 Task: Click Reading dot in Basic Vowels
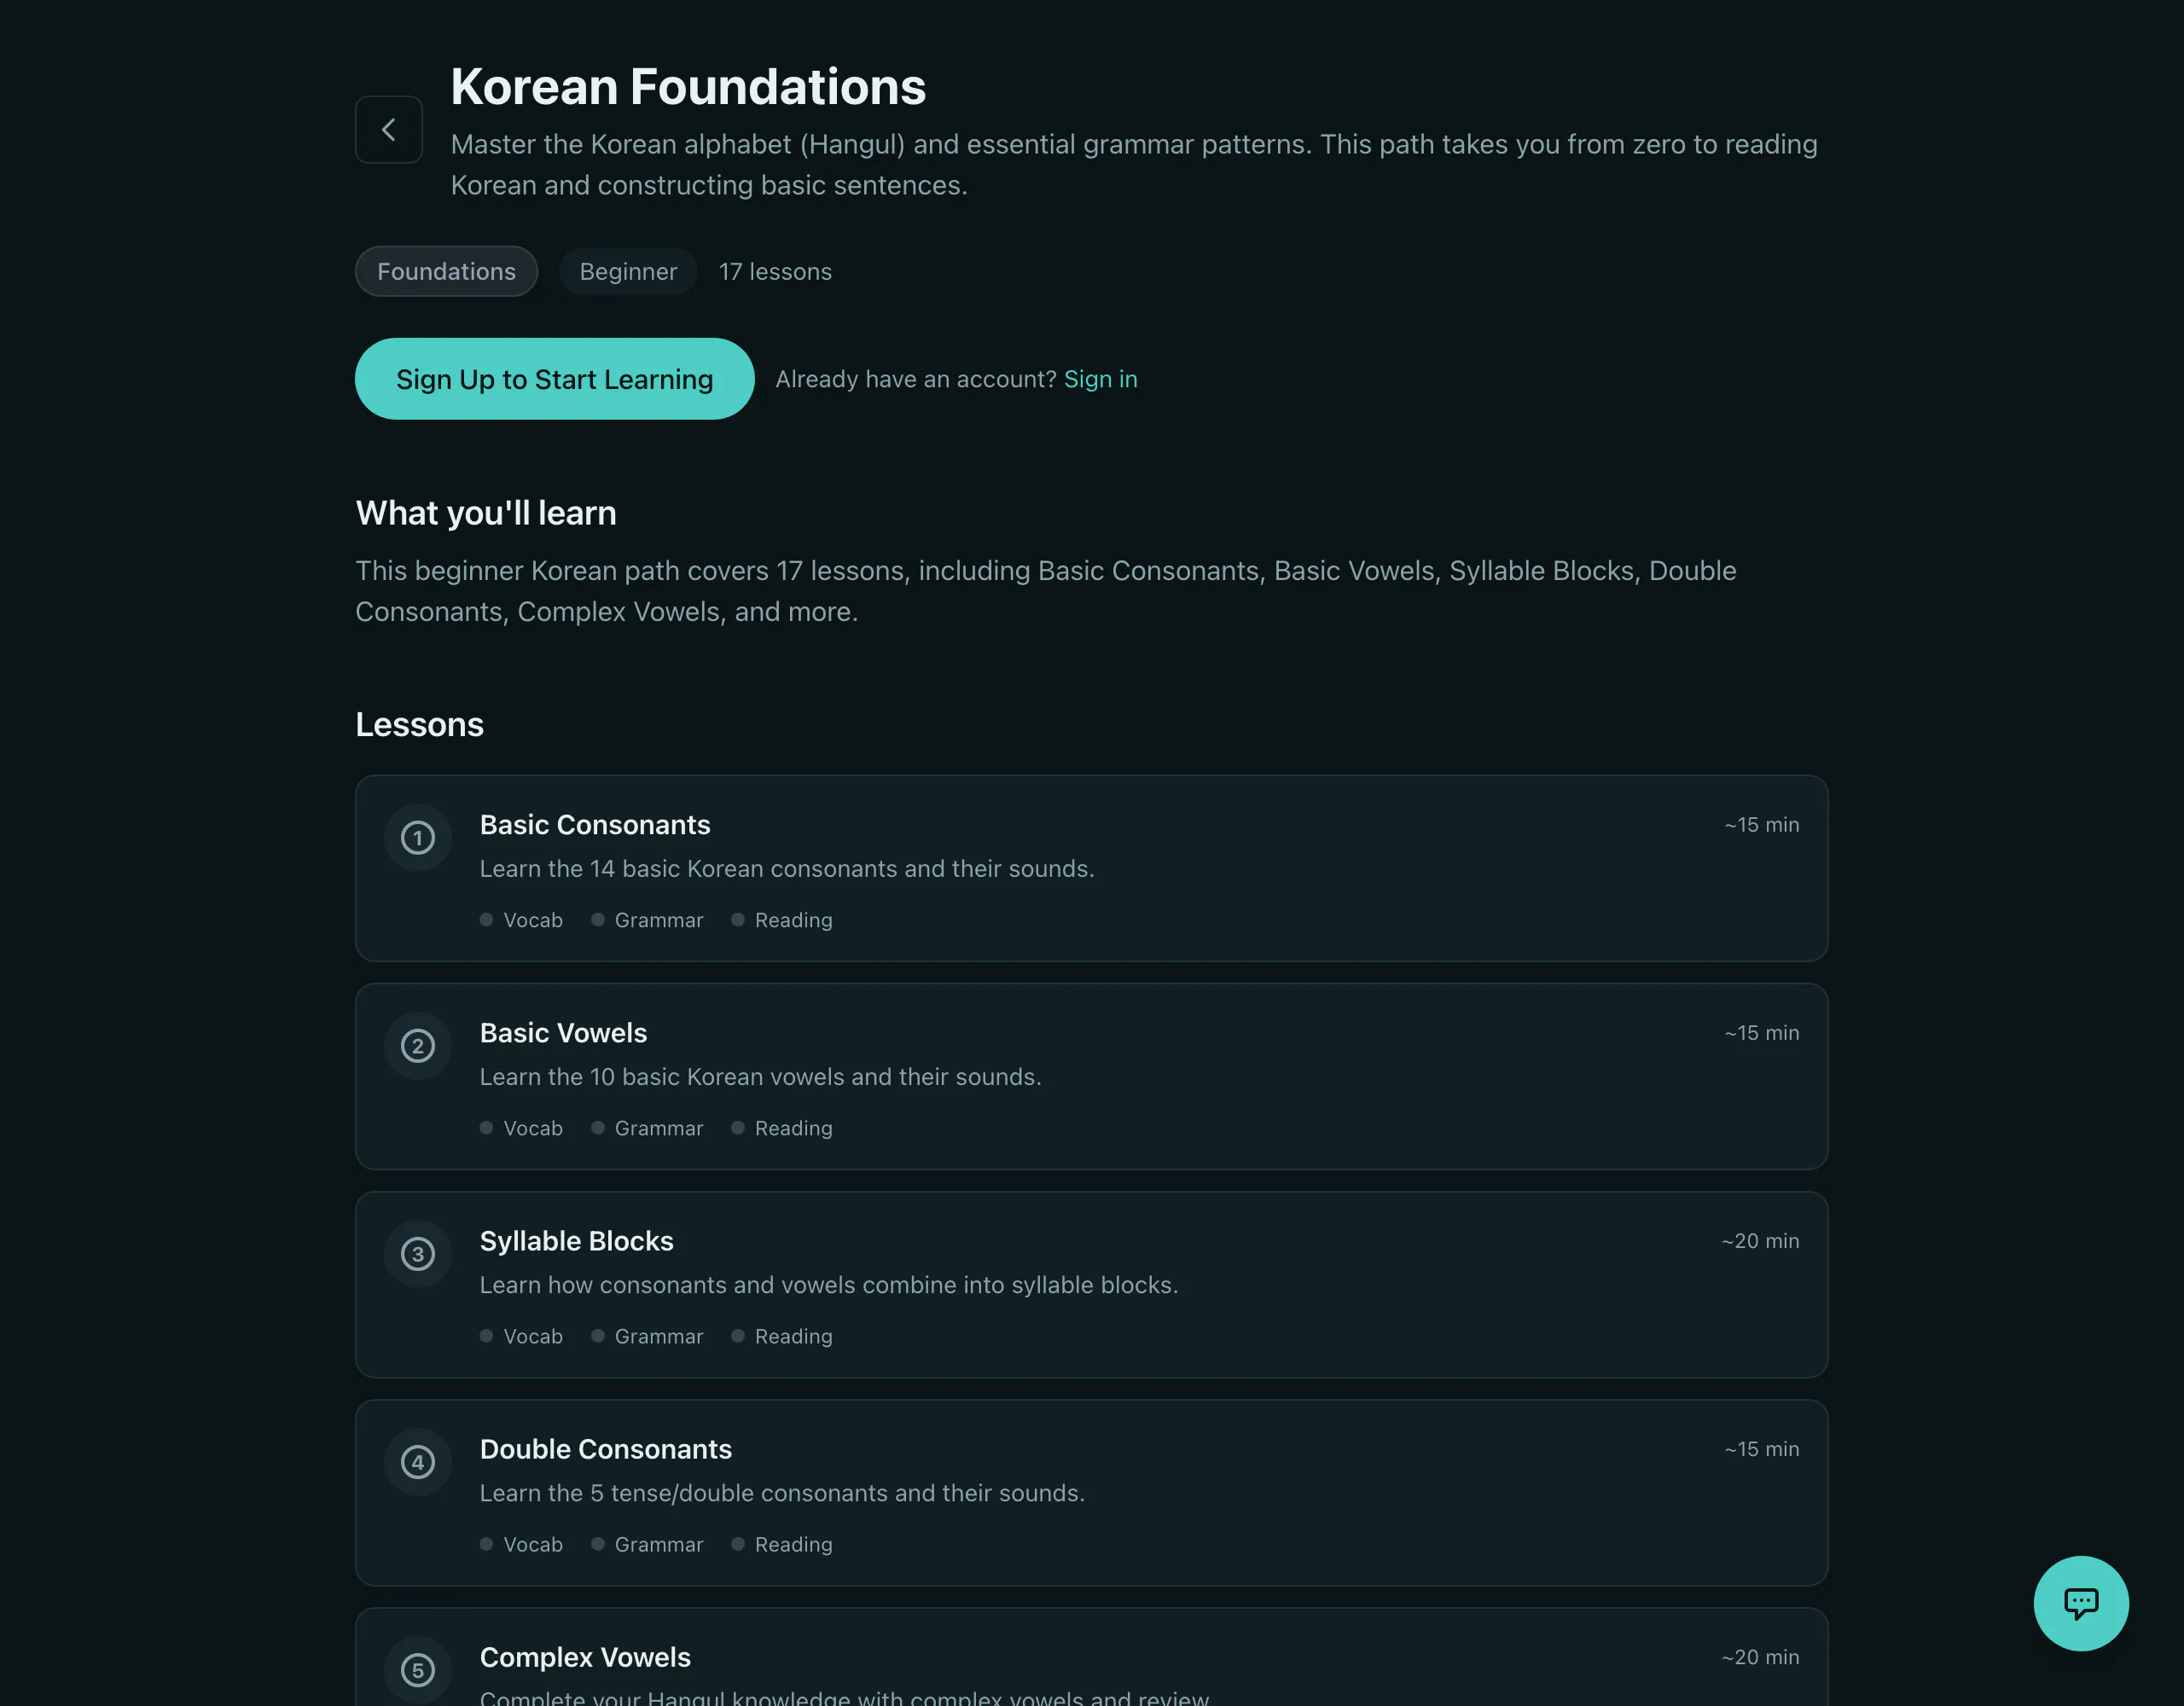738,1127
